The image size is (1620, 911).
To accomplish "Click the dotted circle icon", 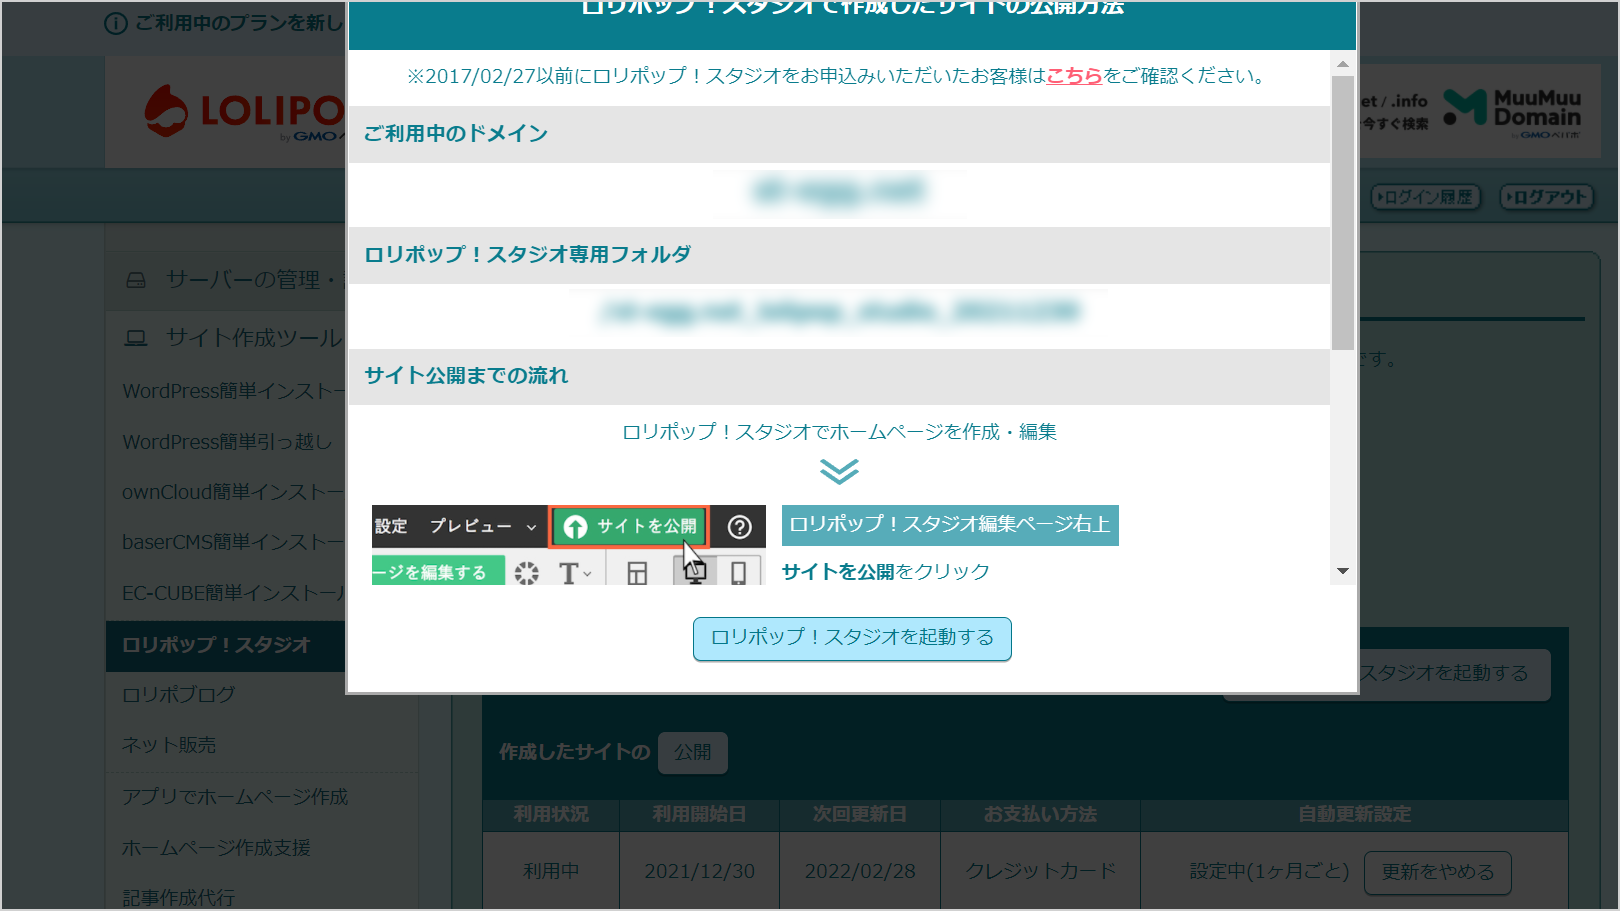I will click(526, 573).
